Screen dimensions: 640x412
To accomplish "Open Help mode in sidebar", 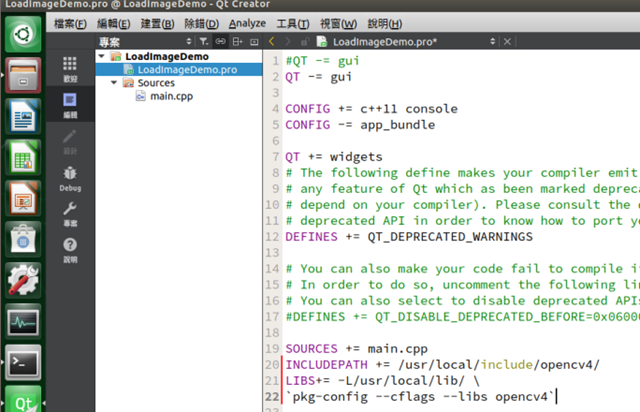I will [70, 250].
